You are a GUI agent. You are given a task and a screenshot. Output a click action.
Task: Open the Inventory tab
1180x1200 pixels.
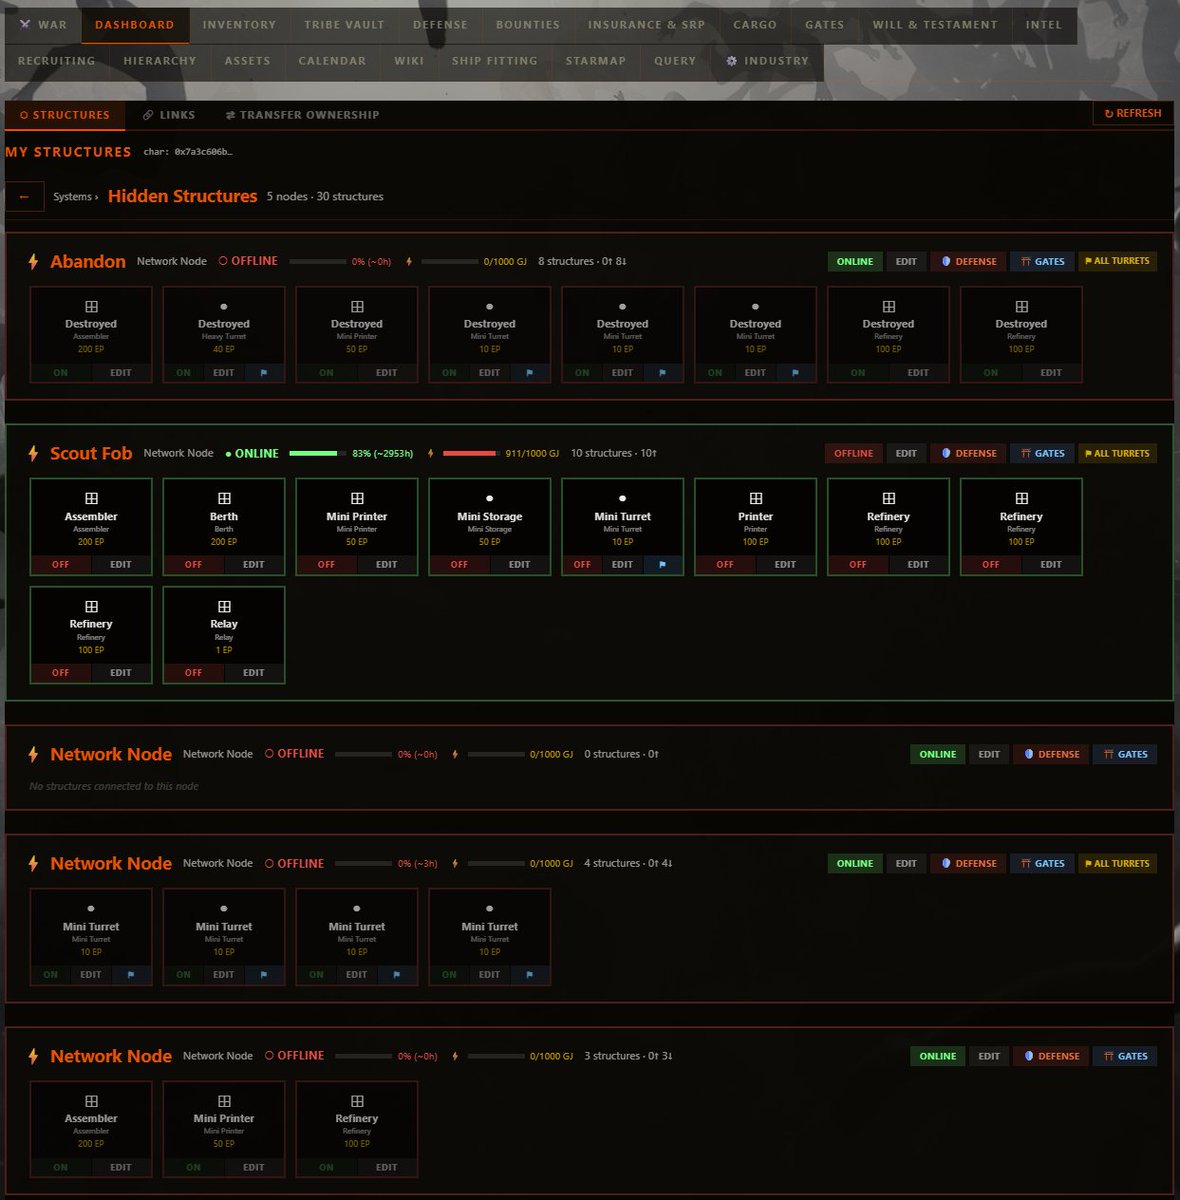(239, 25)
